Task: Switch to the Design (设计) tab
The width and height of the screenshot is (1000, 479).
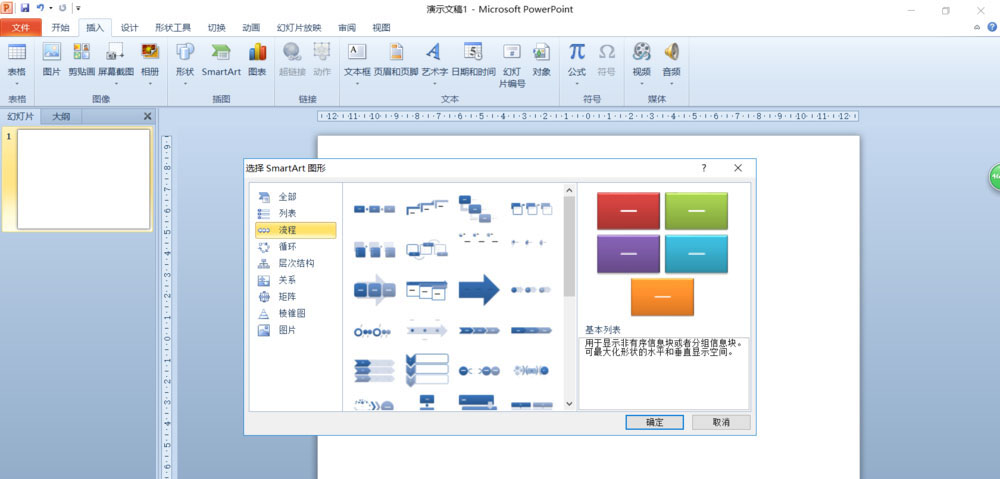Action: [x=129, y=27]
